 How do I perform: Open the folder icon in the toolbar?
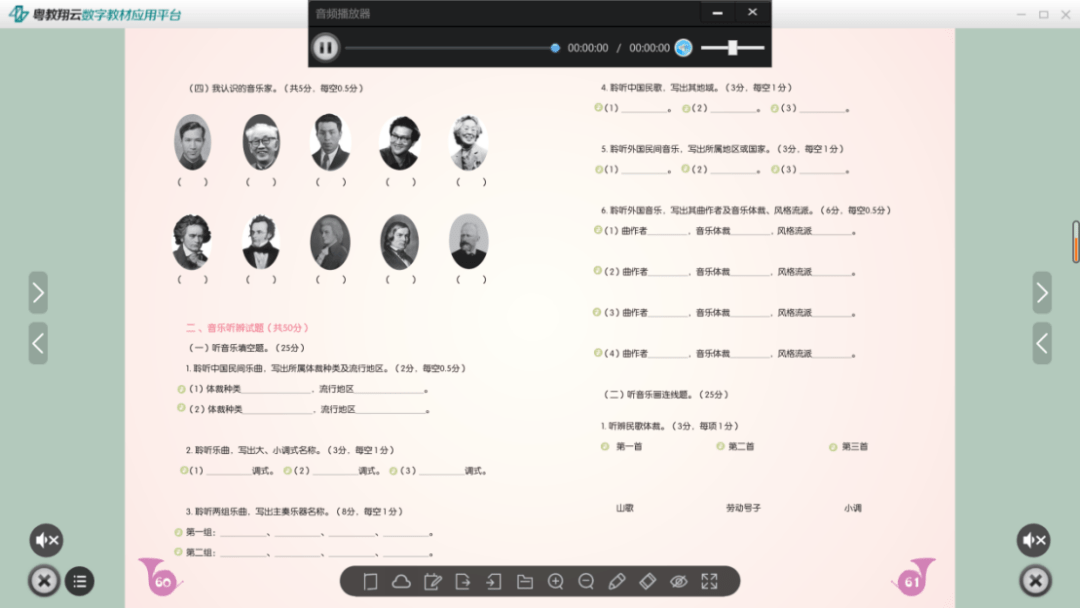[524, 581]
